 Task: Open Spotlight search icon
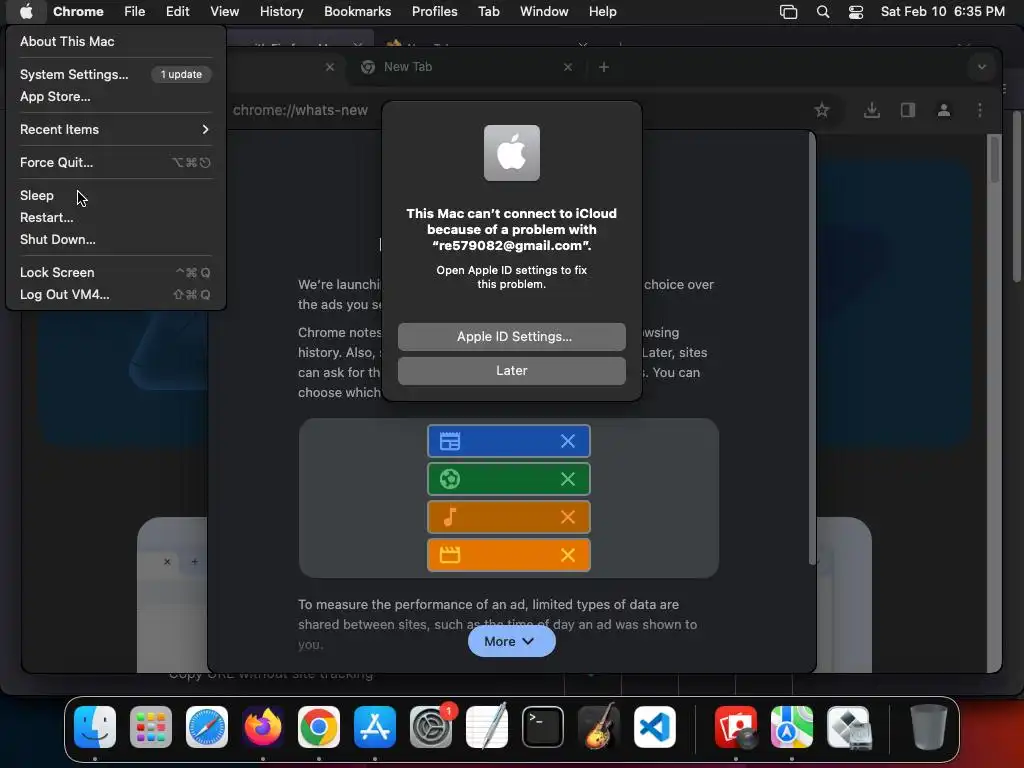(x=823, y=12)
